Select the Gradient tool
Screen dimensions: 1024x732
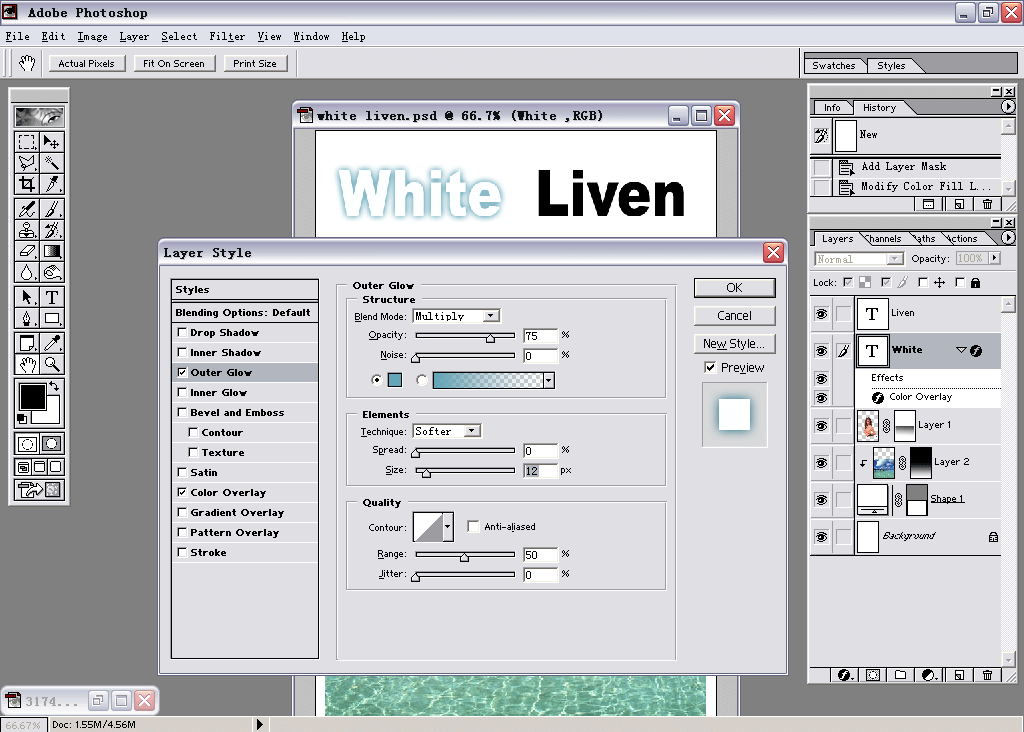52,251
